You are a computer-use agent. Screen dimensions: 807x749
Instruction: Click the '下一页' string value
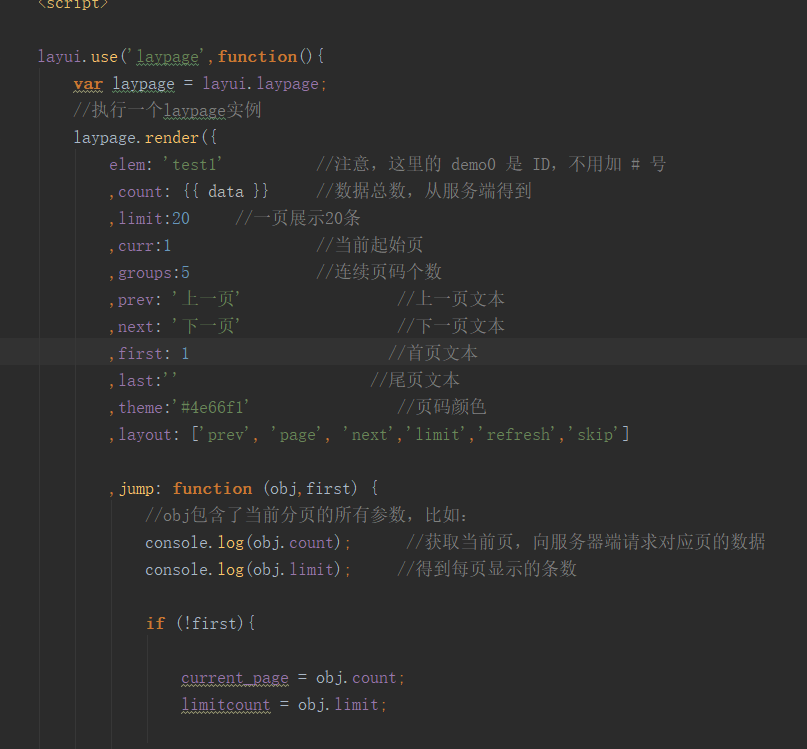[x=206, y=326]
